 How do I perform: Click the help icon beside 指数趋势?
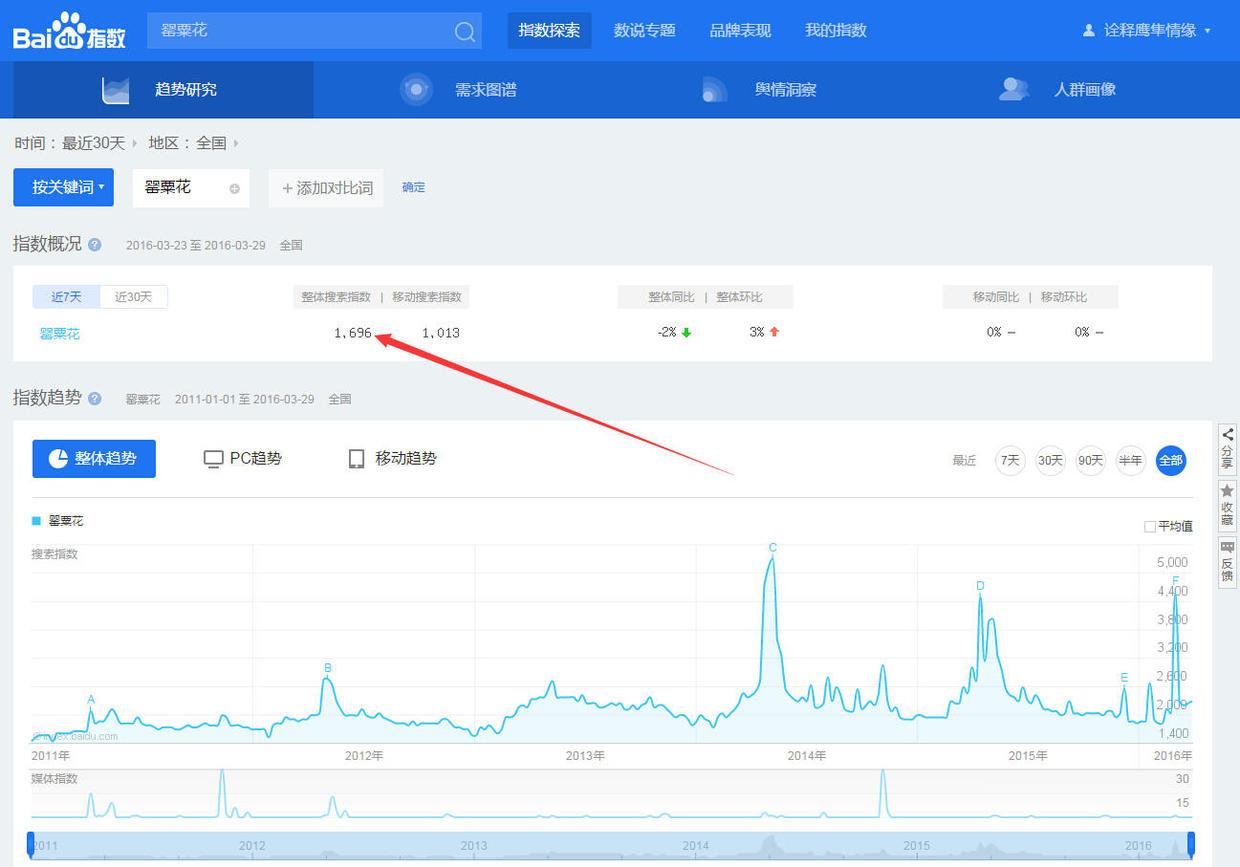(x=95, y=398)
